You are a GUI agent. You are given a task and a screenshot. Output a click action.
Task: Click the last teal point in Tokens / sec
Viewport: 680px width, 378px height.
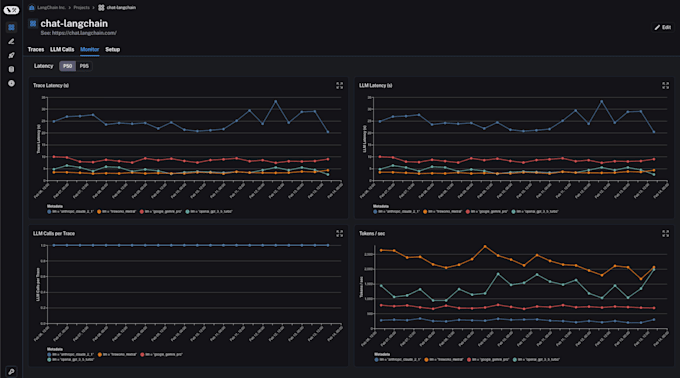pyautogui.click(x=654, y=269)
